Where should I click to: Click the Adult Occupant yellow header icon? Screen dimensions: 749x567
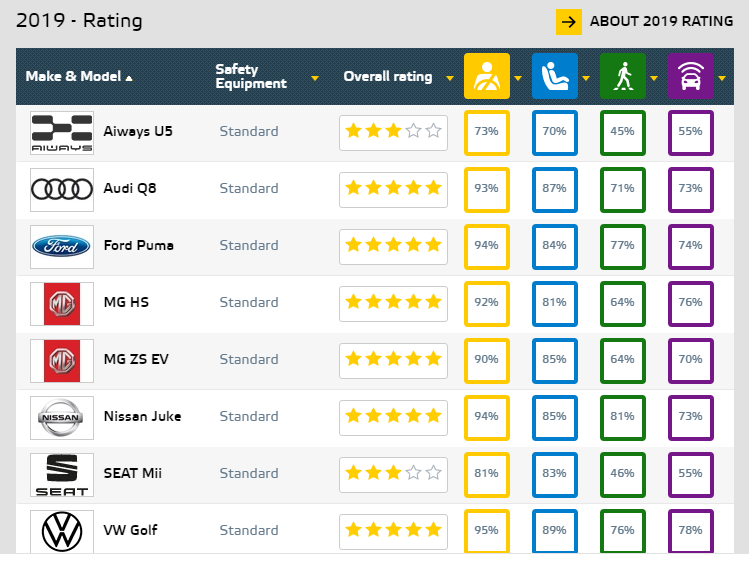487,76
